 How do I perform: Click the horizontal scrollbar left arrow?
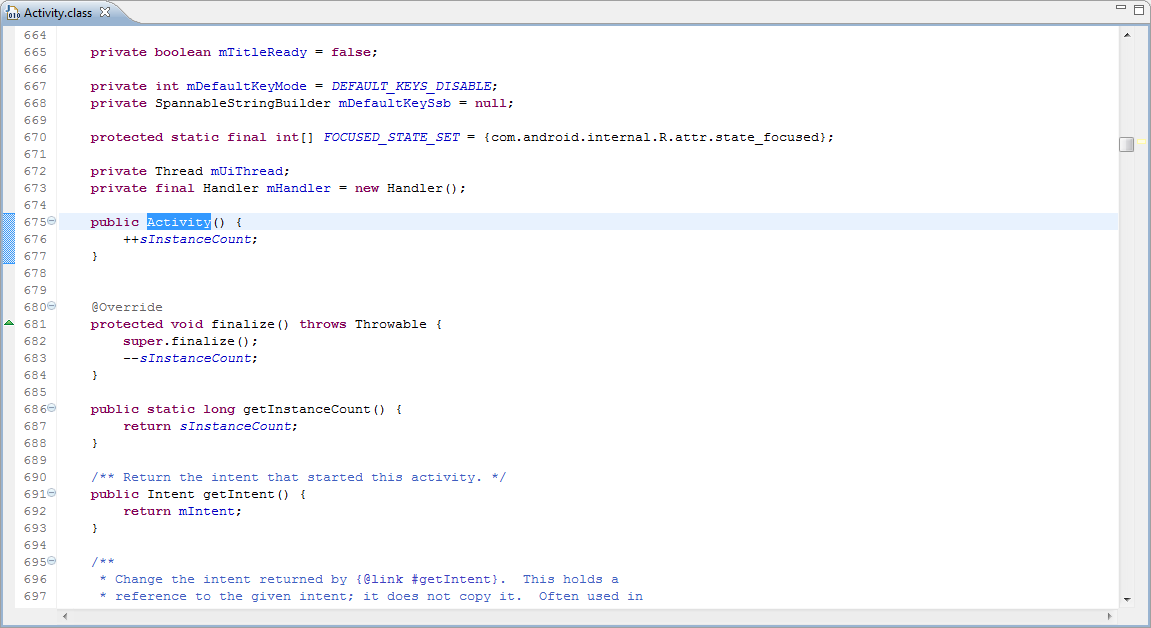66,615
